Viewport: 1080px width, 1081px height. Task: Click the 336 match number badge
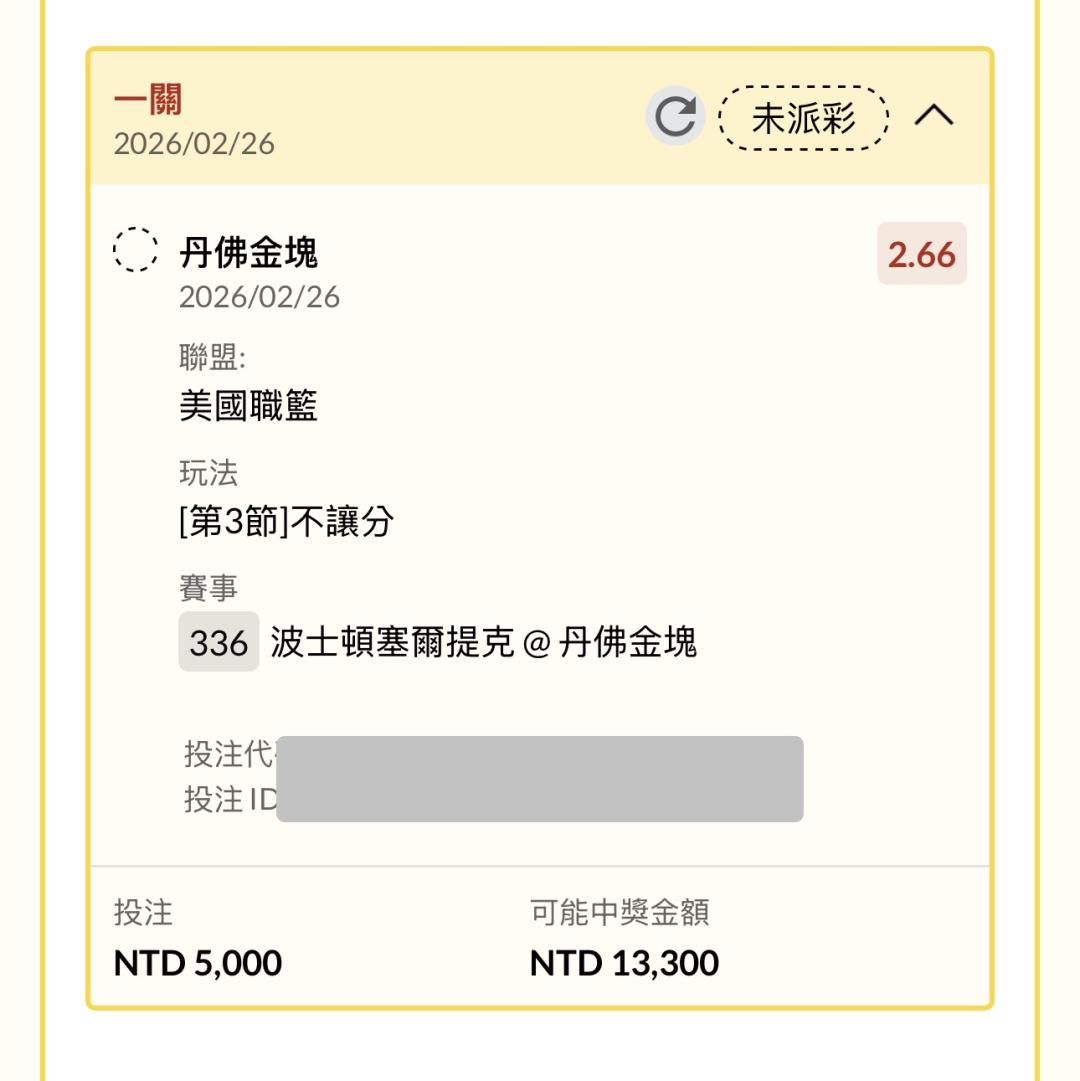[218, 642]
